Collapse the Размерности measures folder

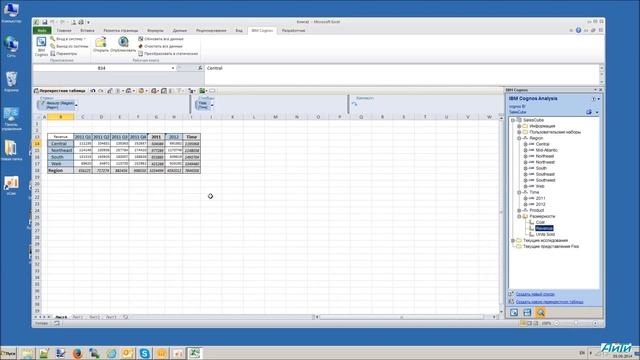click(519, 216)
